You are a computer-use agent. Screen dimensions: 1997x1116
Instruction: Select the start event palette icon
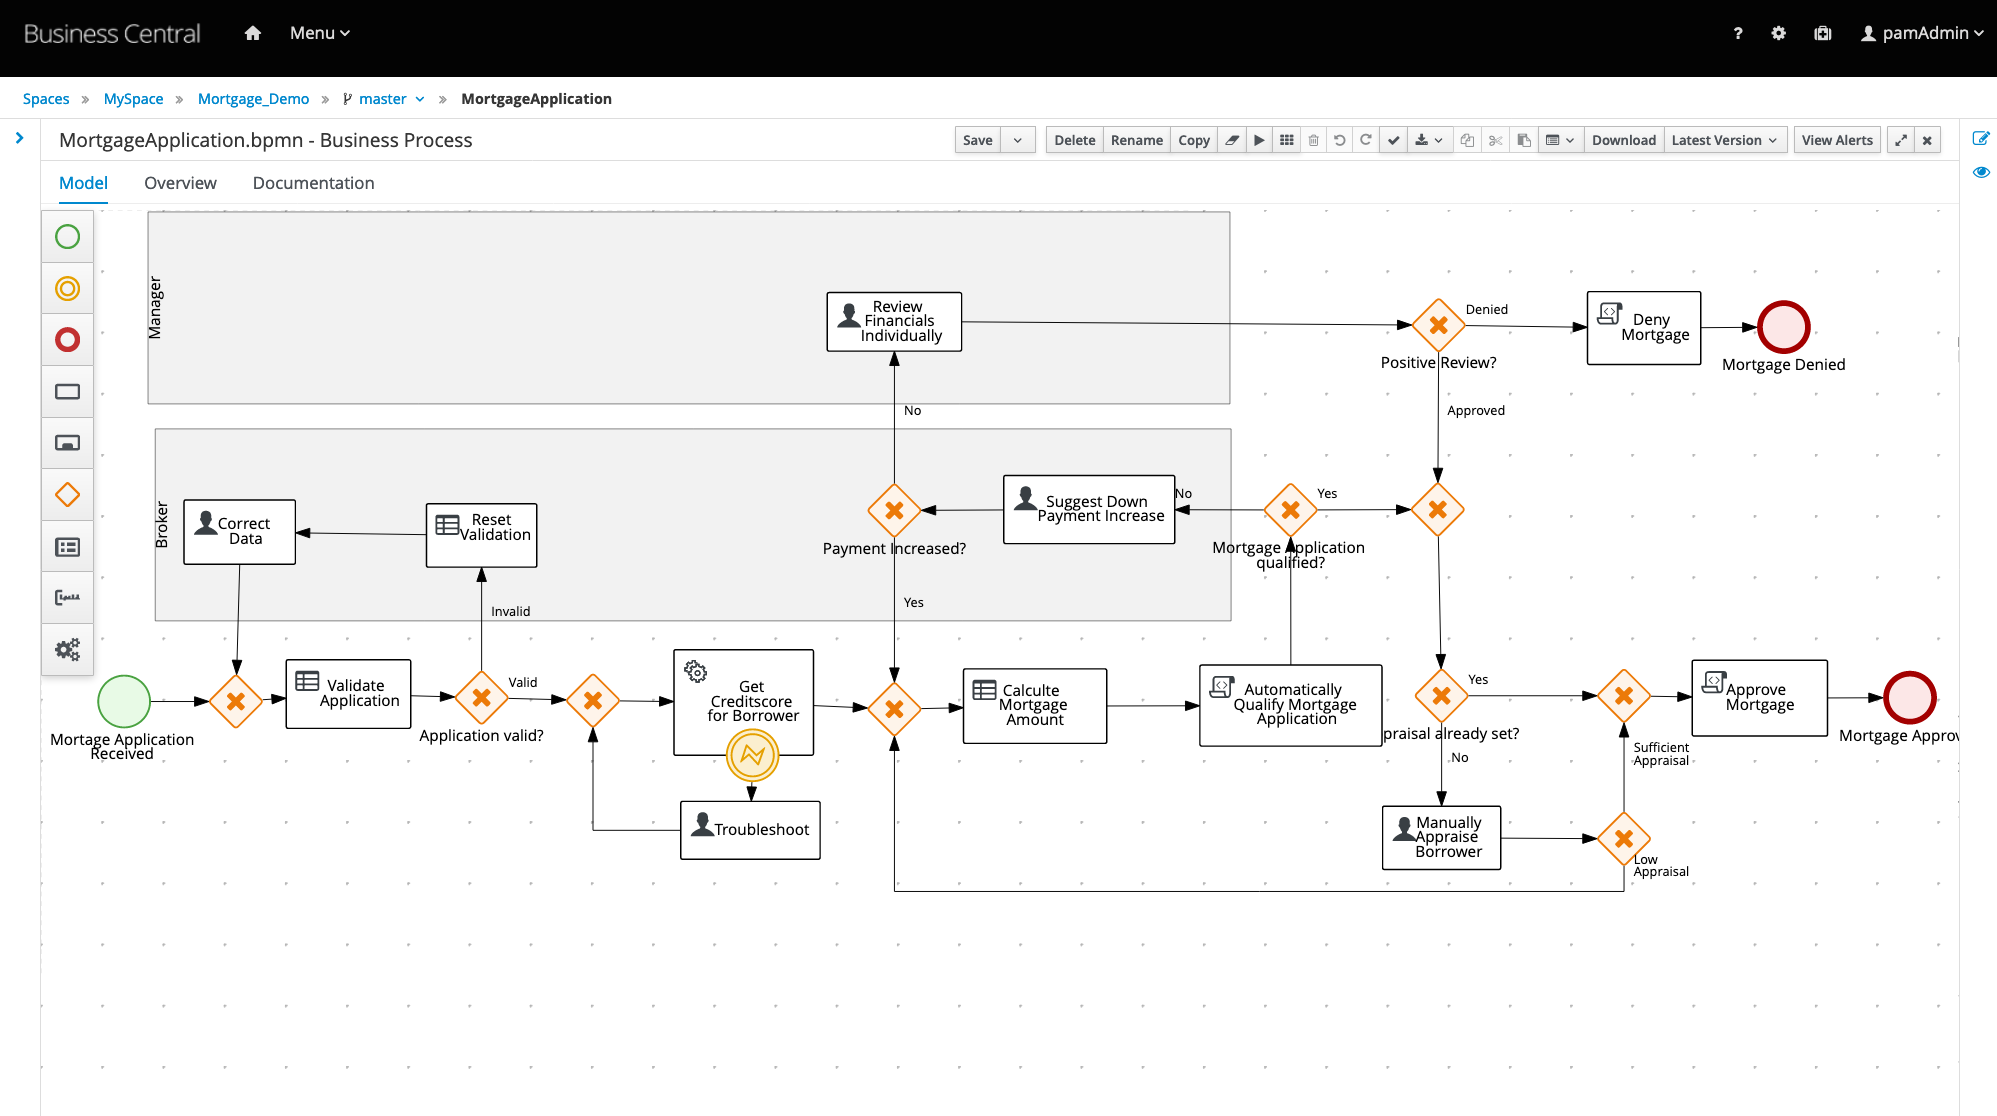point(67,237)
